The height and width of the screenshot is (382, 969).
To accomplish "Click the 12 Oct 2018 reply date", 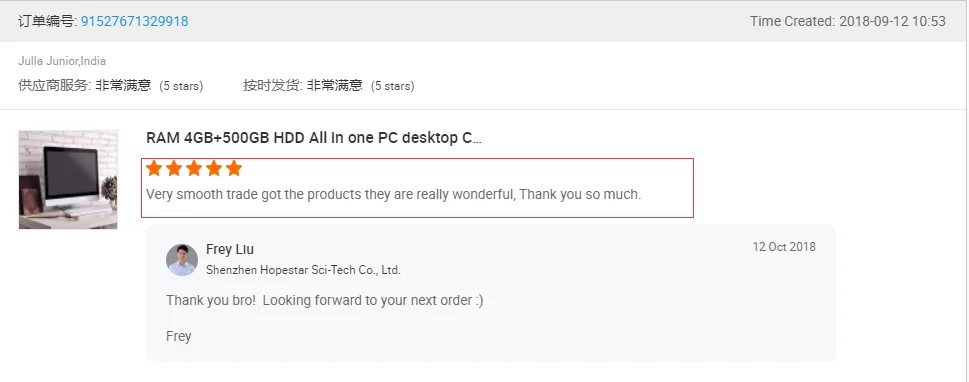I will pyautogui.click(x=784, y=247).
